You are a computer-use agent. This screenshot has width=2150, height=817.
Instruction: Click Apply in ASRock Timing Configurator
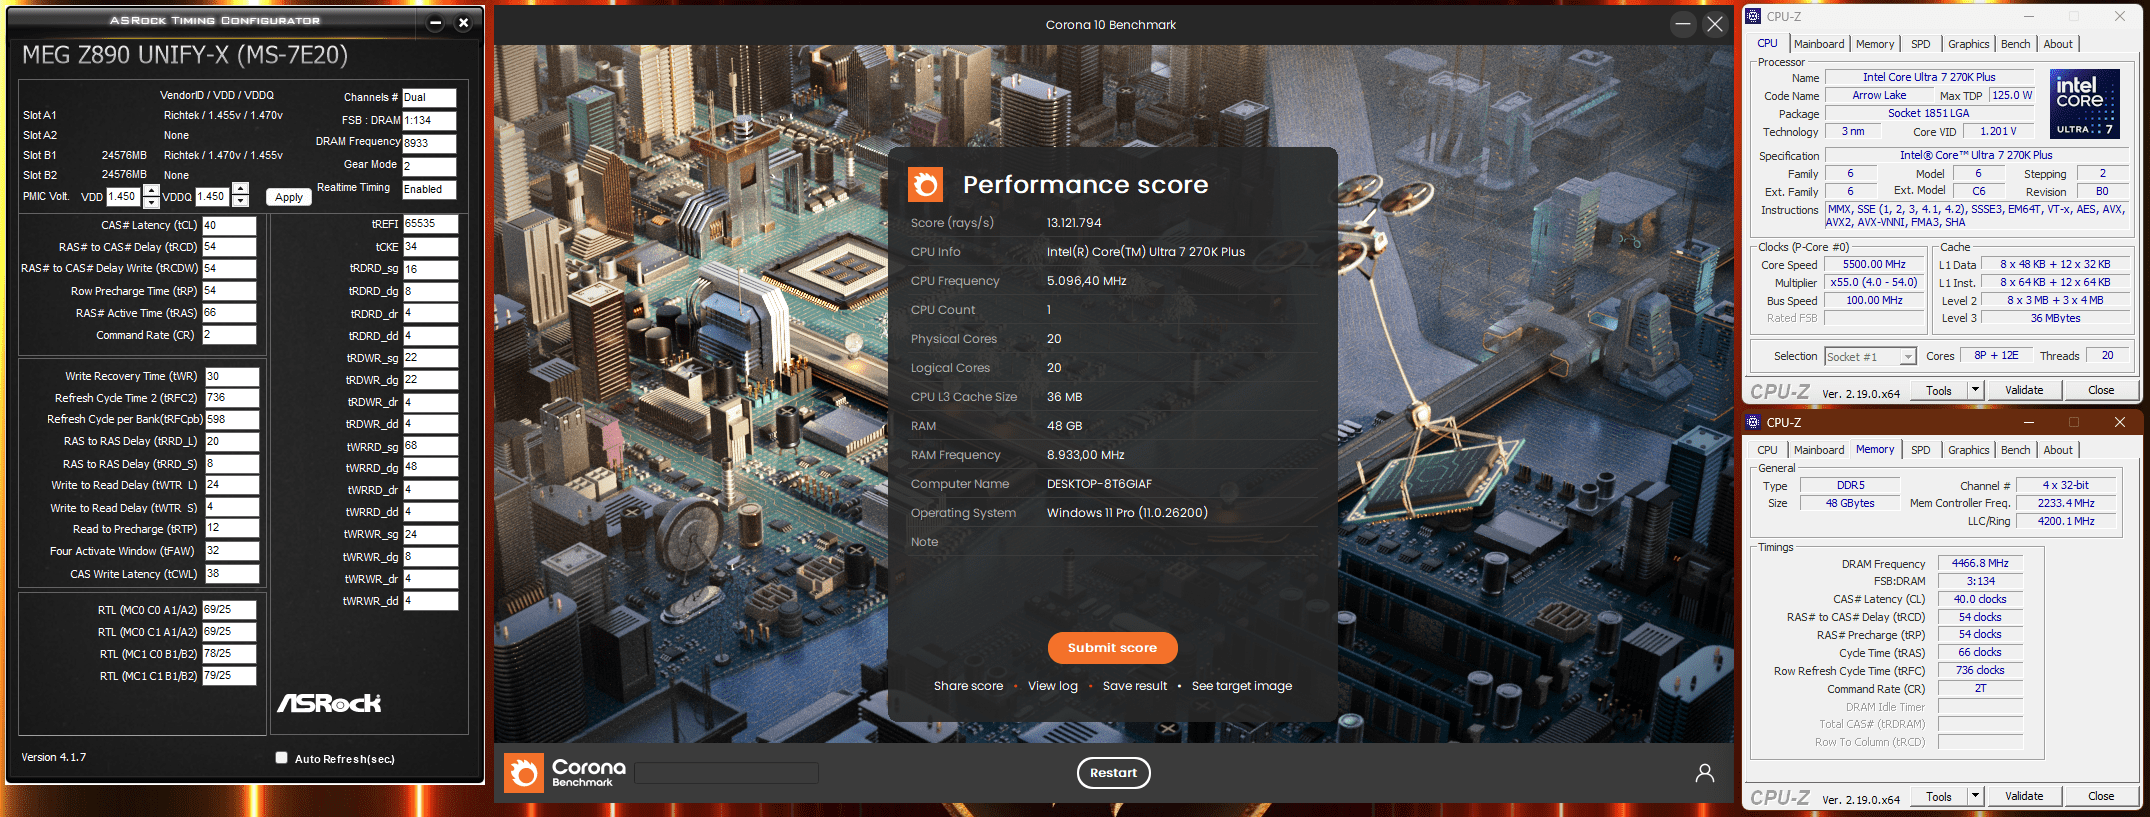point(289,197)
